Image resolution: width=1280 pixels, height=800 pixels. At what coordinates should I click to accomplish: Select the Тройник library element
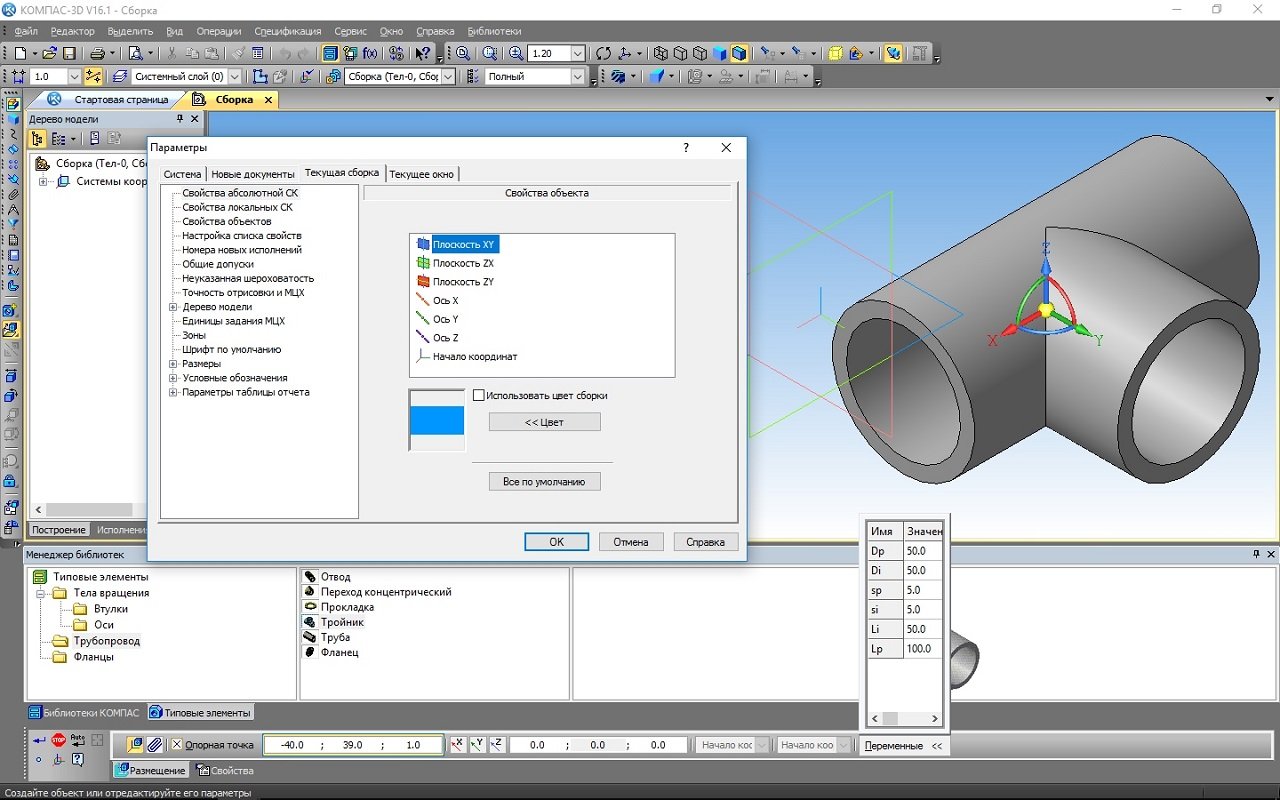point(342,622)
